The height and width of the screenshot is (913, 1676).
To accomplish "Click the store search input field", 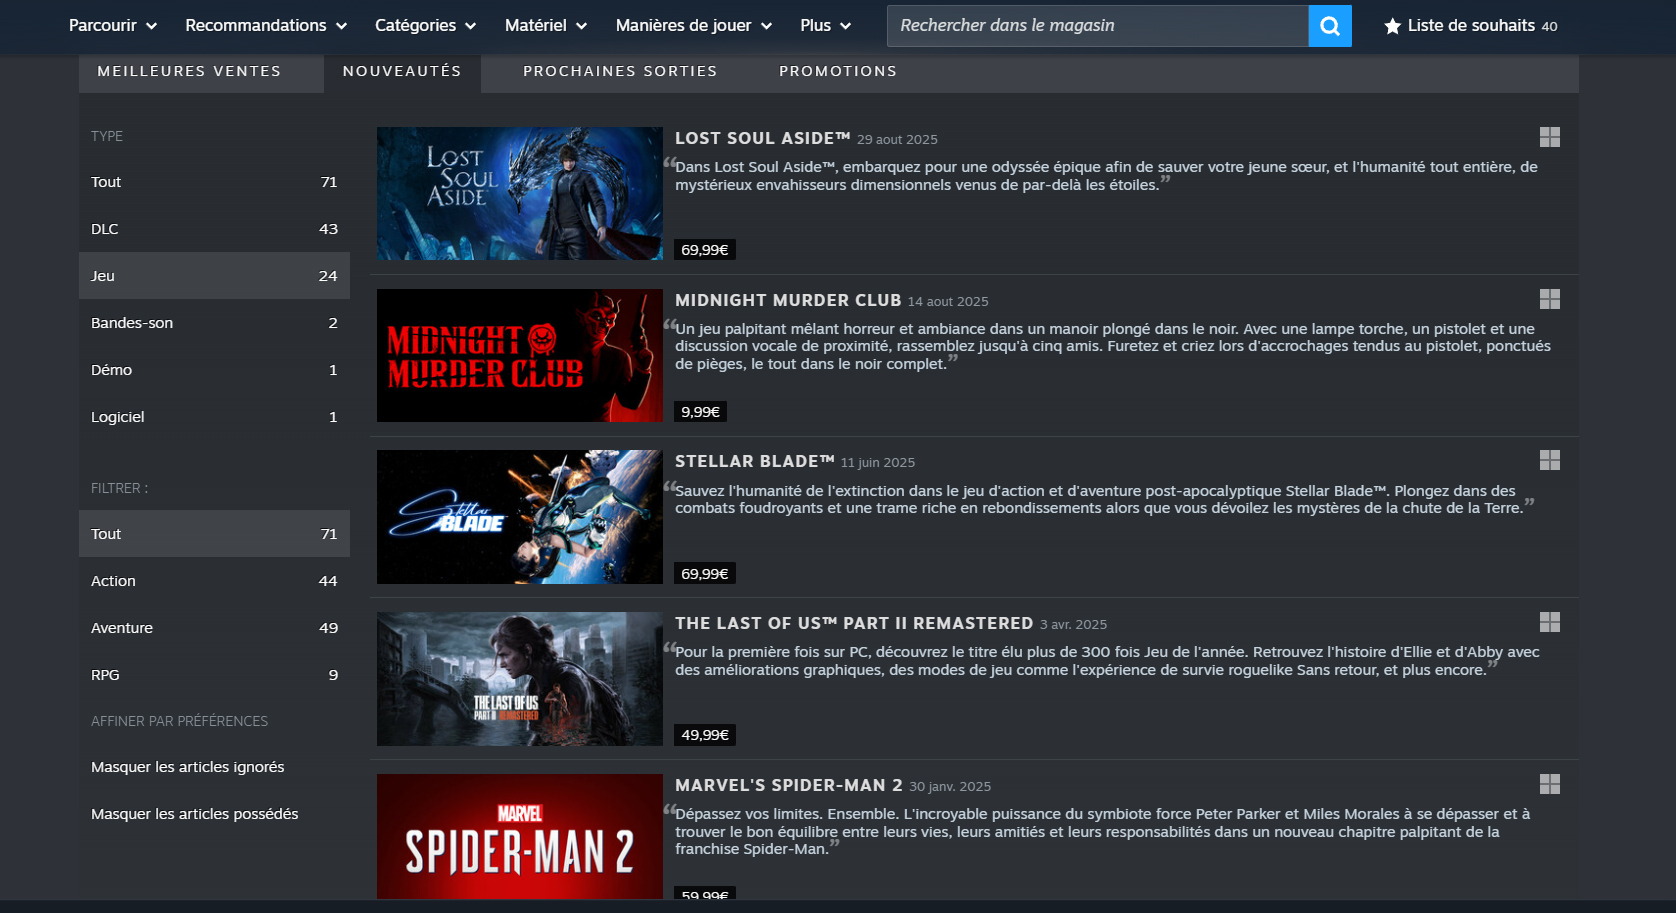I will (x=1097, y=26).
